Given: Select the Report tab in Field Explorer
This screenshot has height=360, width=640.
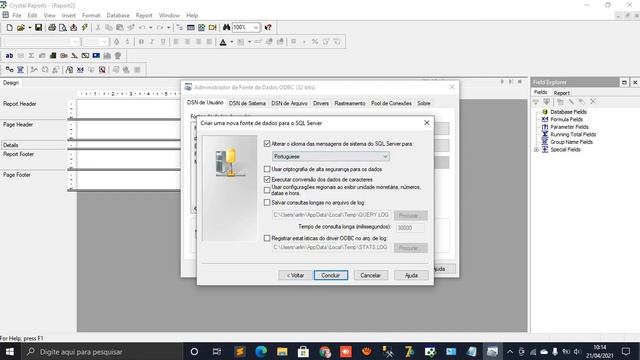Looking at the screenshot, I should 562,93.
